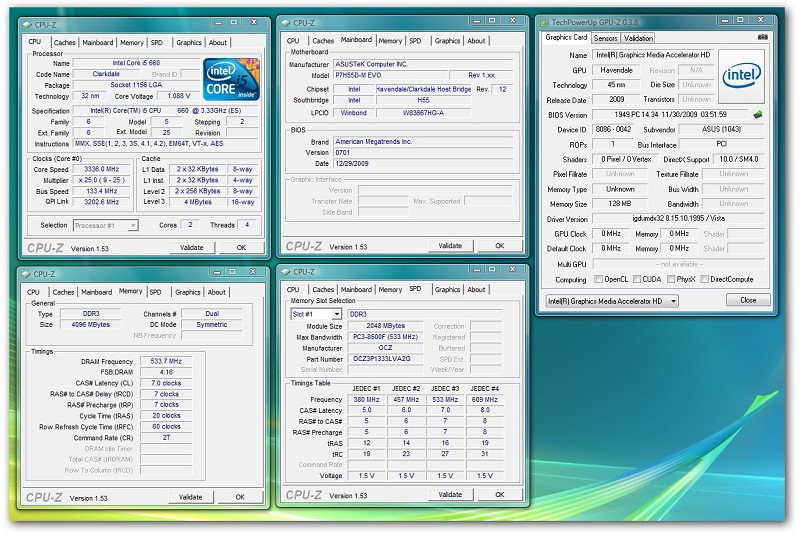Viewport: 800px width, 533px height.
Task: Open the Sensors tab in GPU-Z
Action: (x=606, y=38)
